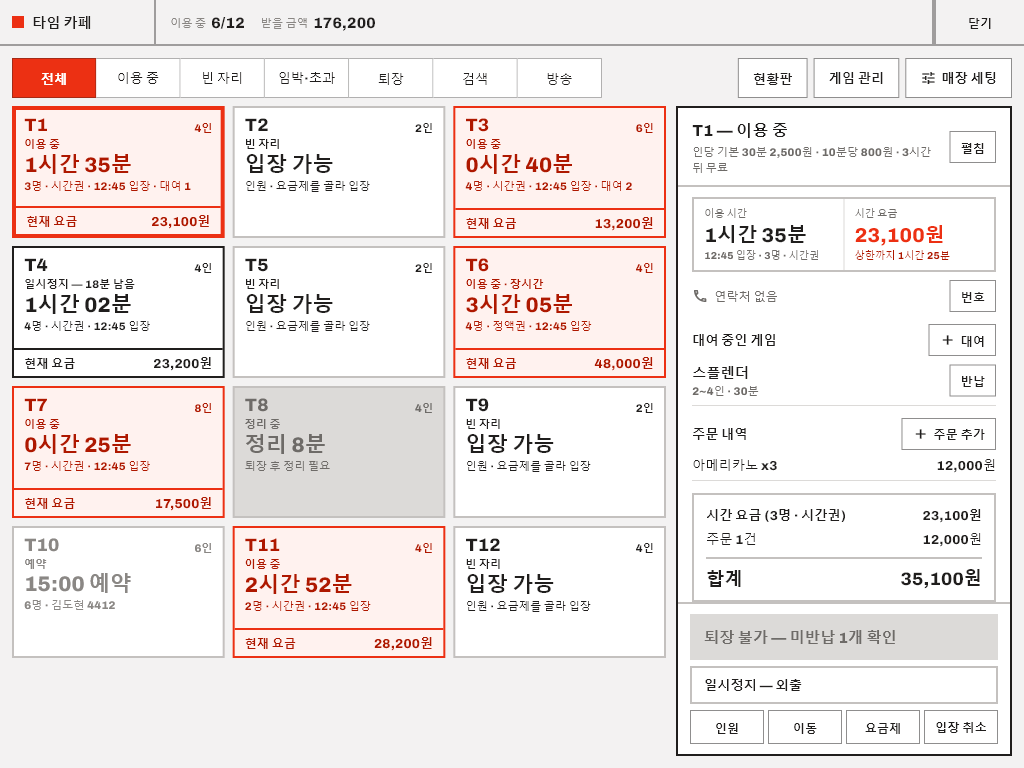Click T11's 현재 요금 28,200원 row
The image size is (1024, 768).
[x=339, y=643]
